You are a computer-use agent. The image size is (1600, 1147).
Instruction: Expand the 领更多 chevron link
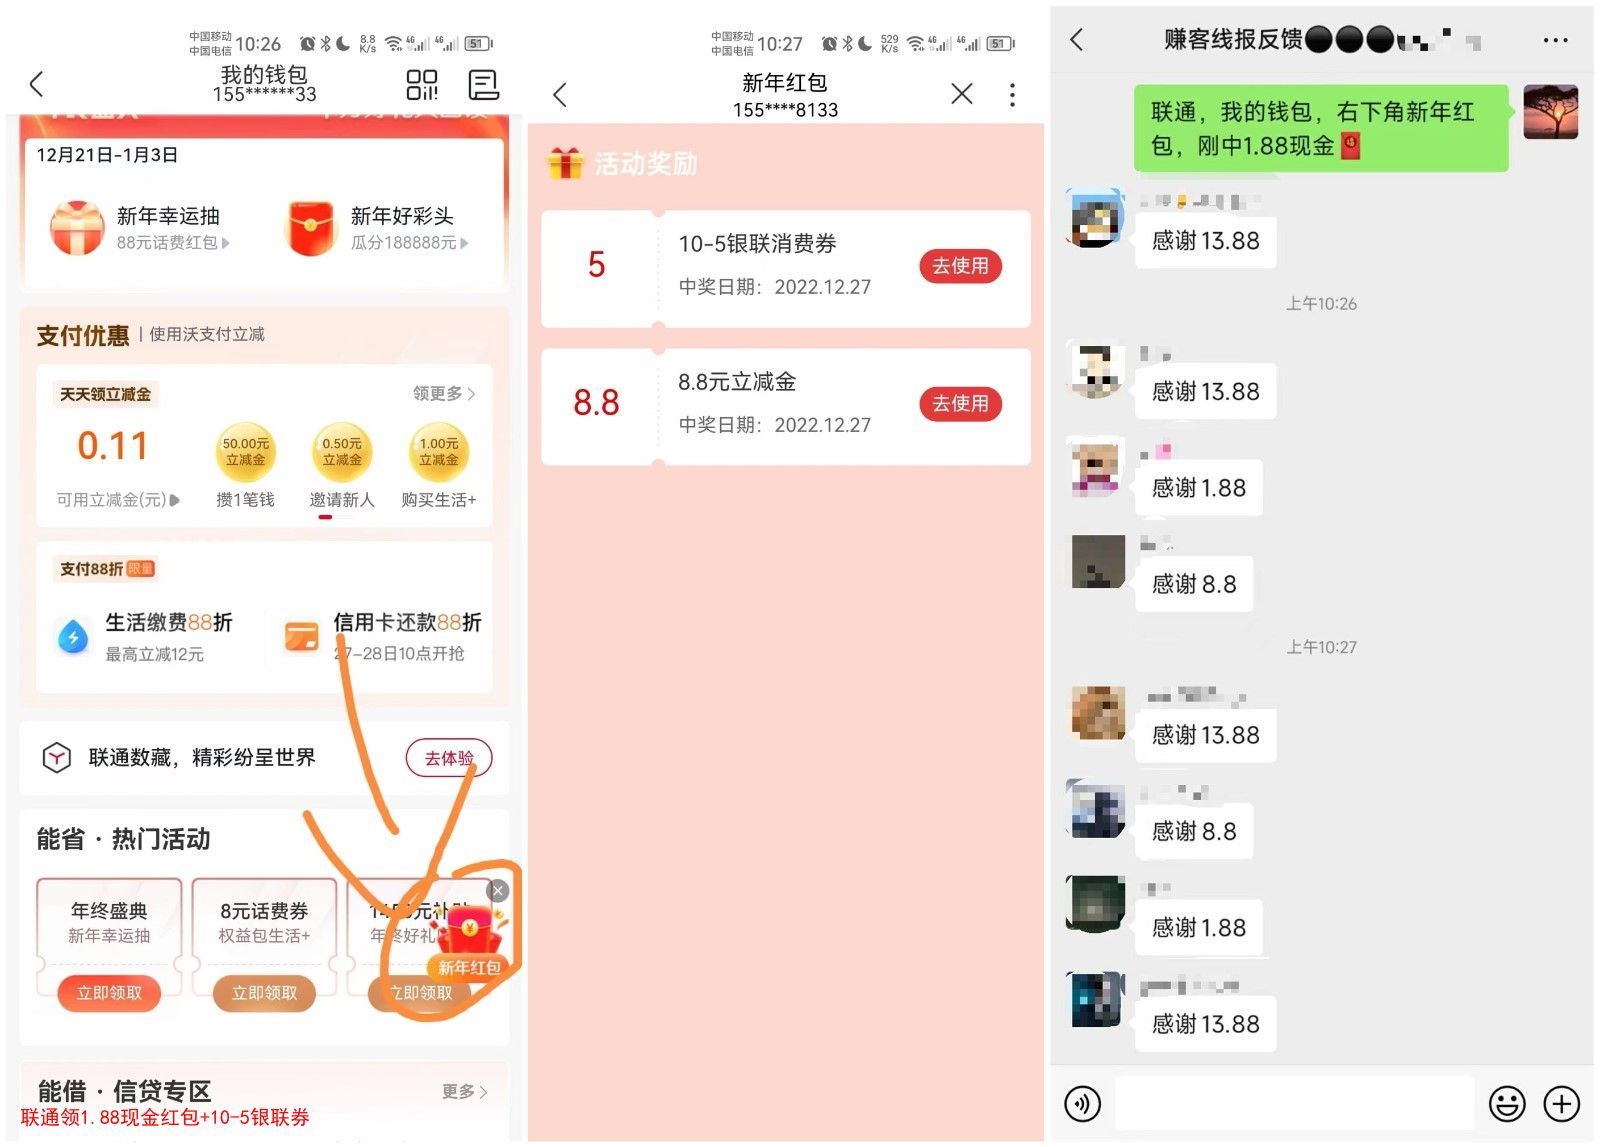pyautogui.click(x=444, y=394)
